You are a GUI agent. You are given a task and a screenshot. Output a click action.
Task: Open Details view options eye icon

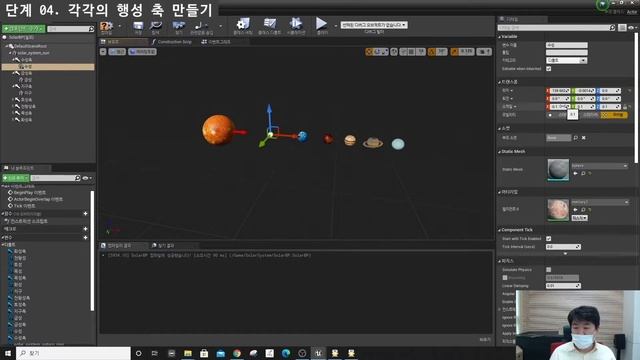632,28
